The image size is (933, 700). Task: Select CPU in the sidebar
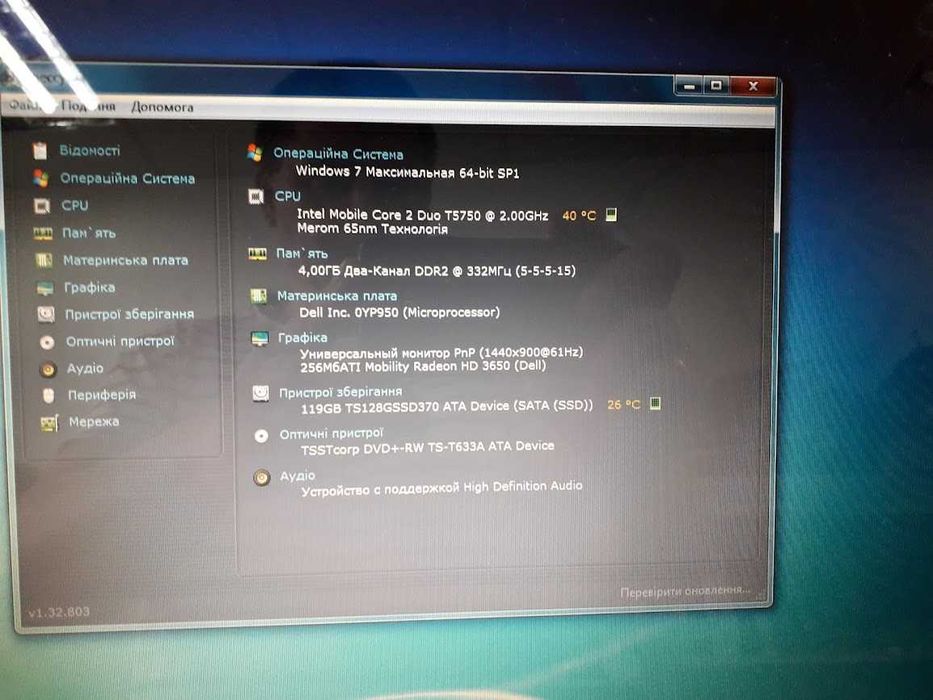click(75, 205)
